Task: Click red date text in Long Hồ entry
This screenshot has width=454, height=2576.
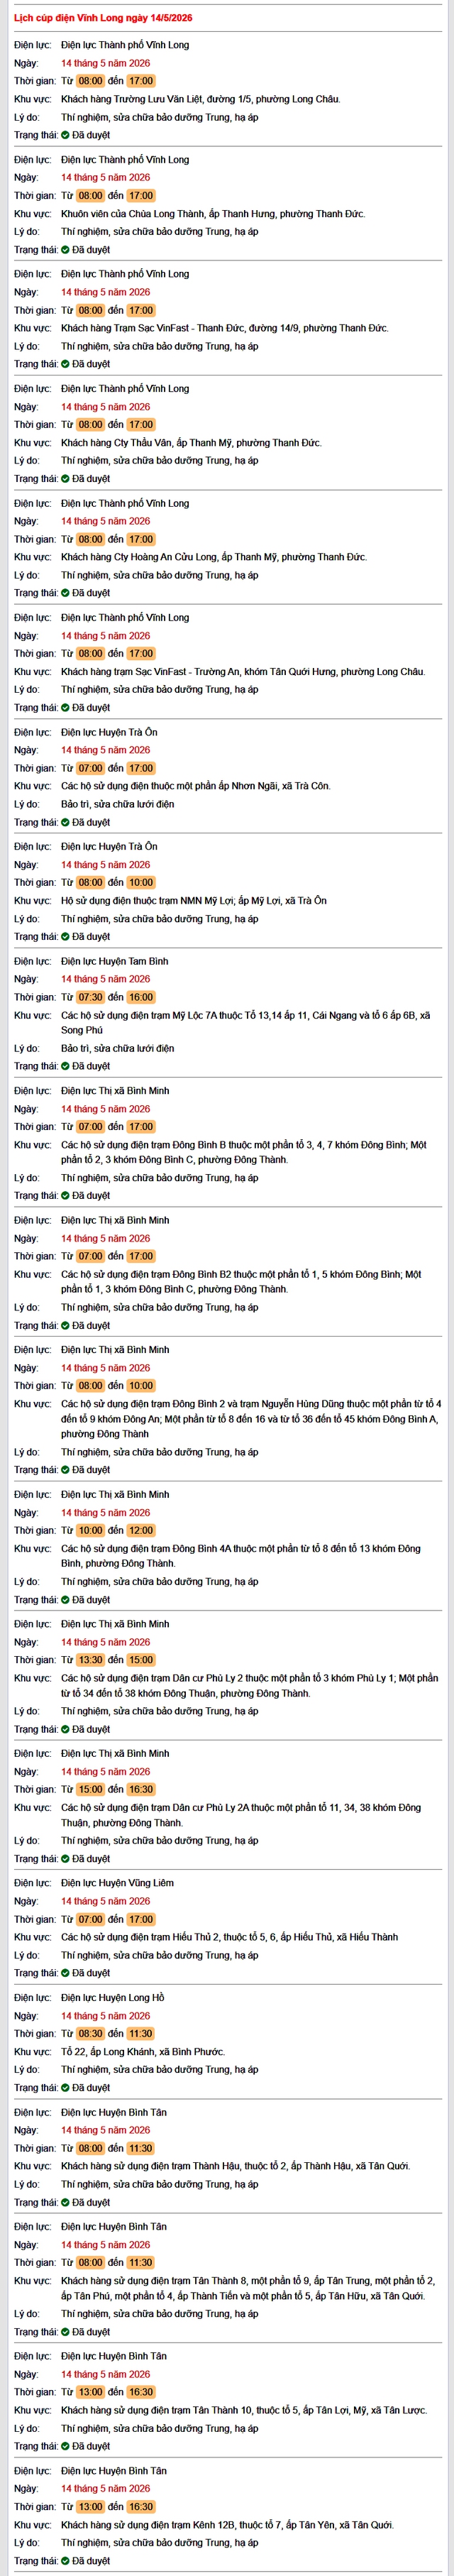Action: pos(105,2016)
